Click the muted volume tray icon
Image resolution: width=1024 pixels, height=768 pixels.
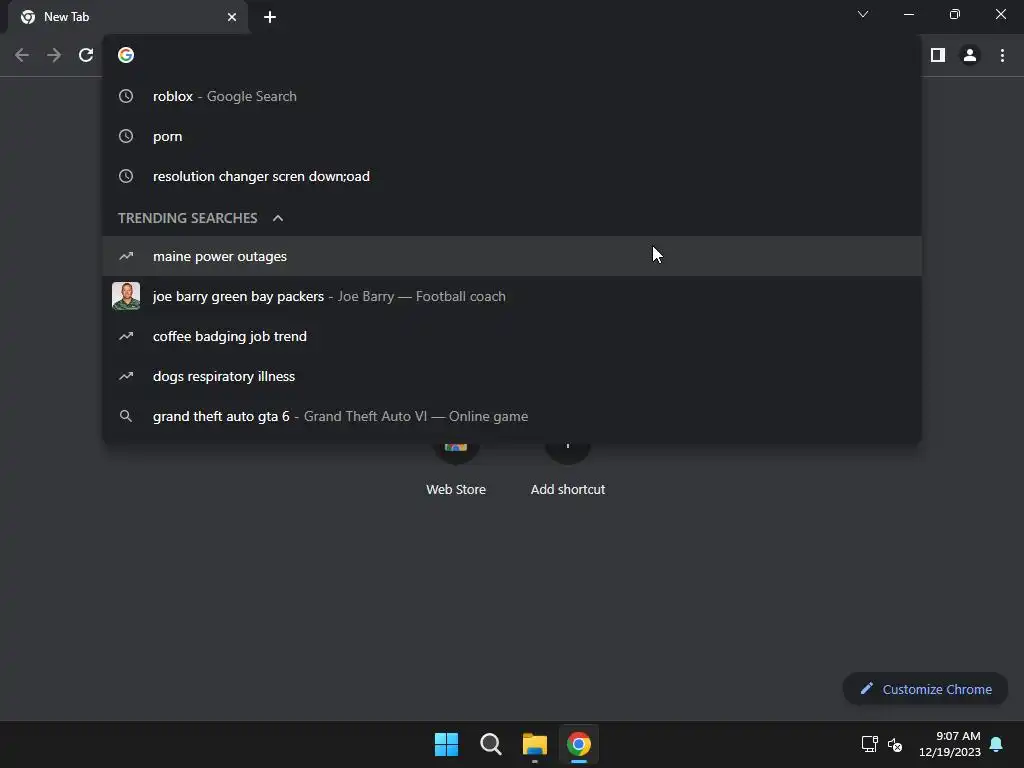pyautogui.click(x=895, y=744)
